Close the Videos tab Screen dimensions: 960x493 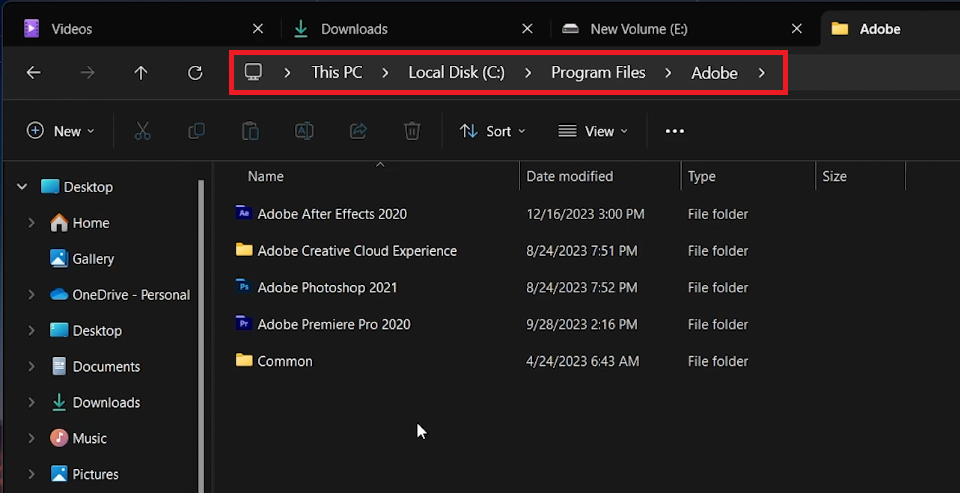tap(258, 29)
